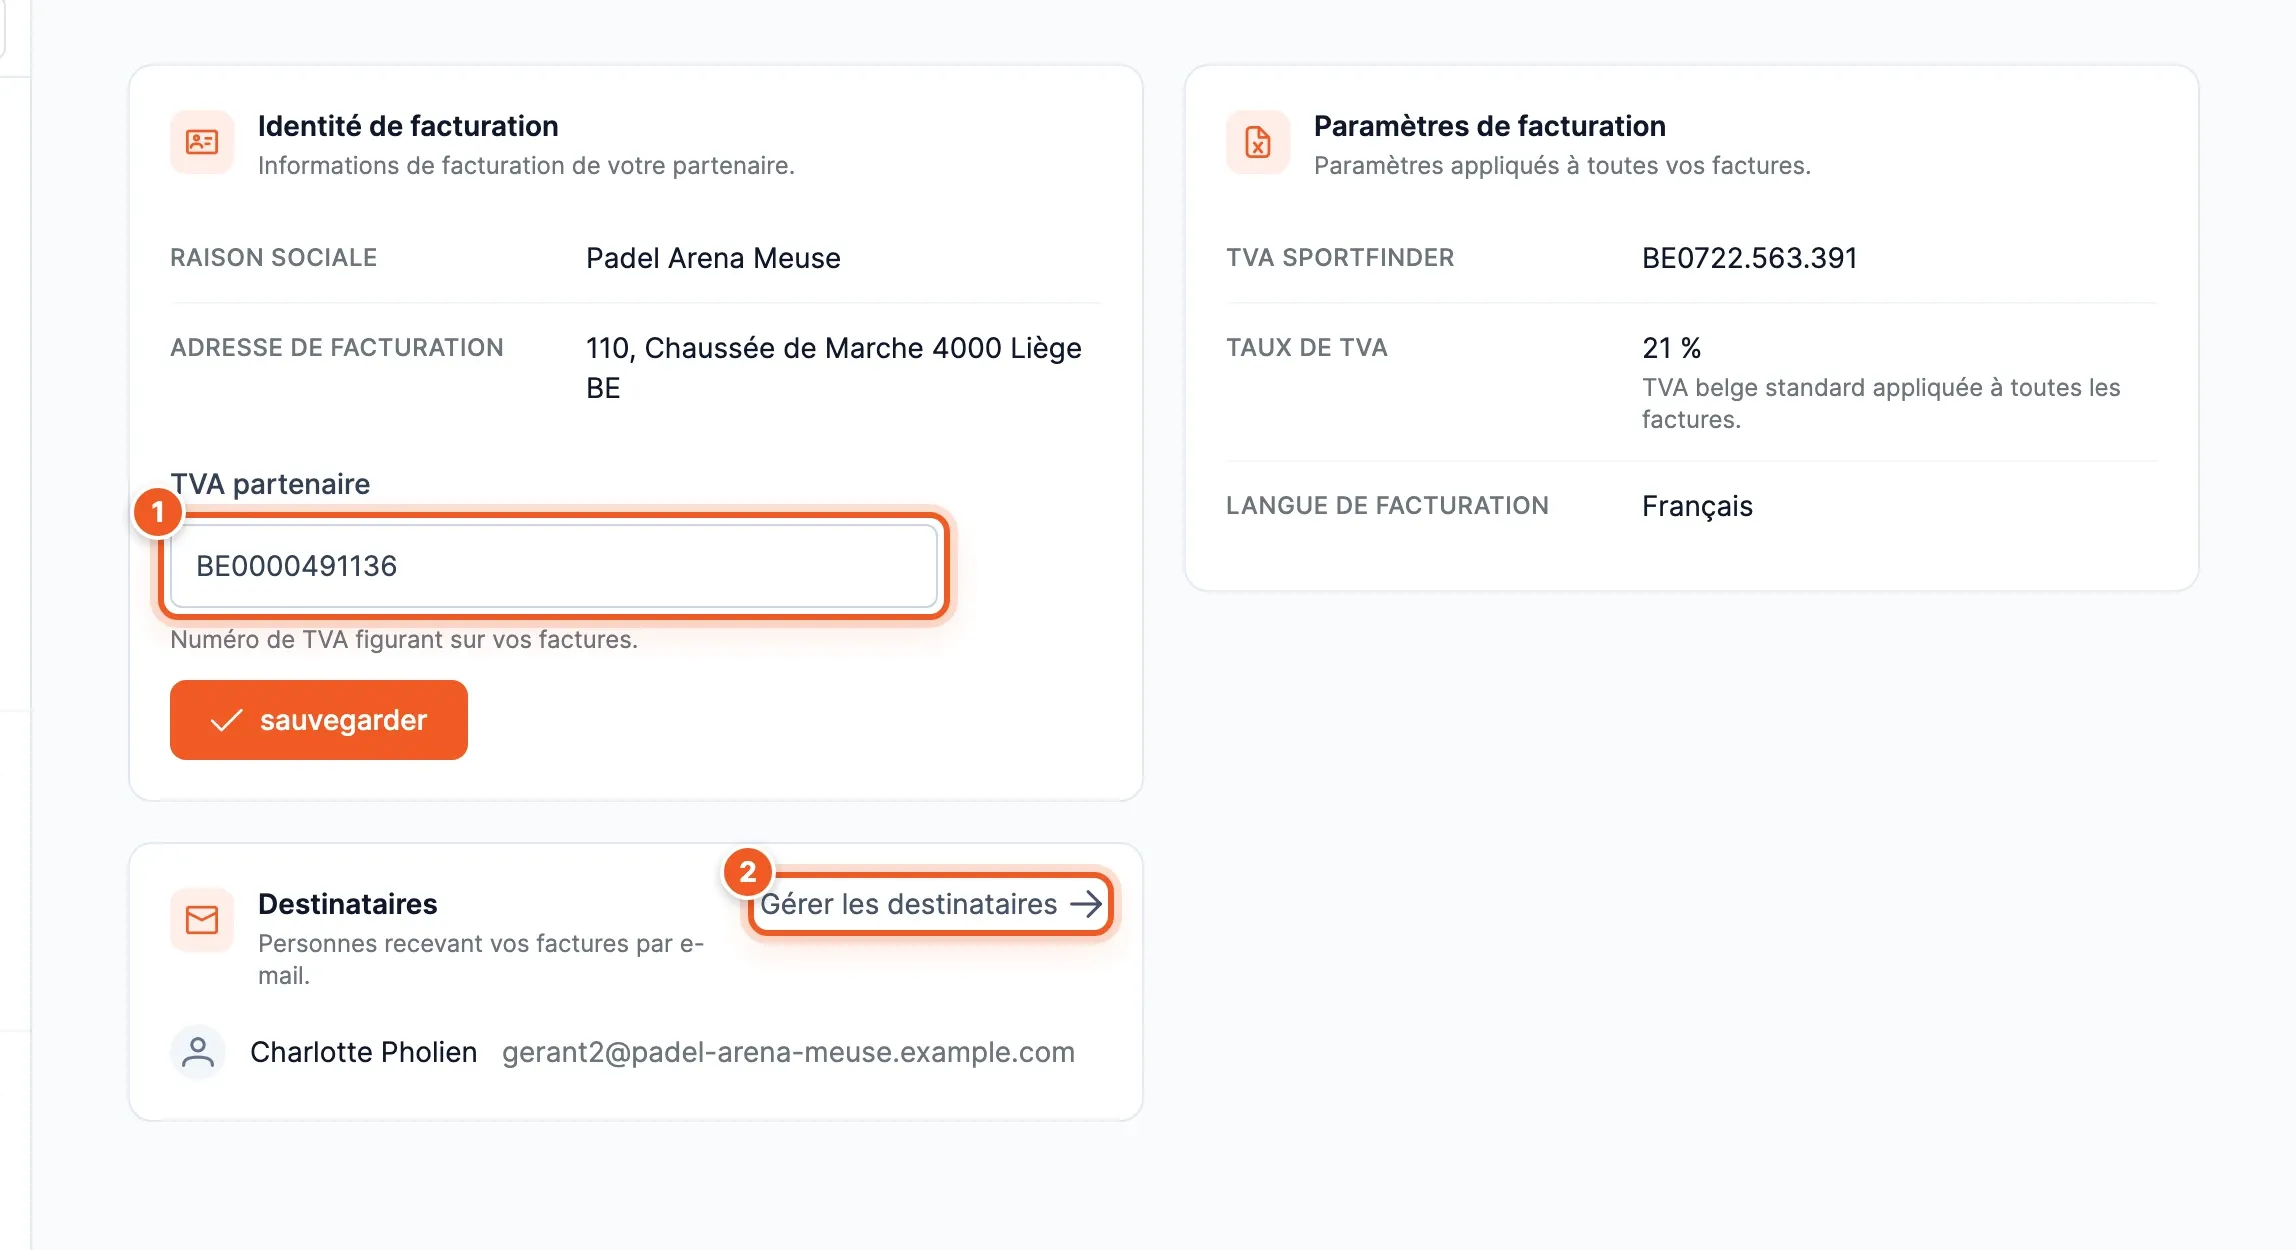The height and width of the screenshot is (1250, 2296).
Task: Click the Français billing language value
Action: click(x=1697, y=506)
